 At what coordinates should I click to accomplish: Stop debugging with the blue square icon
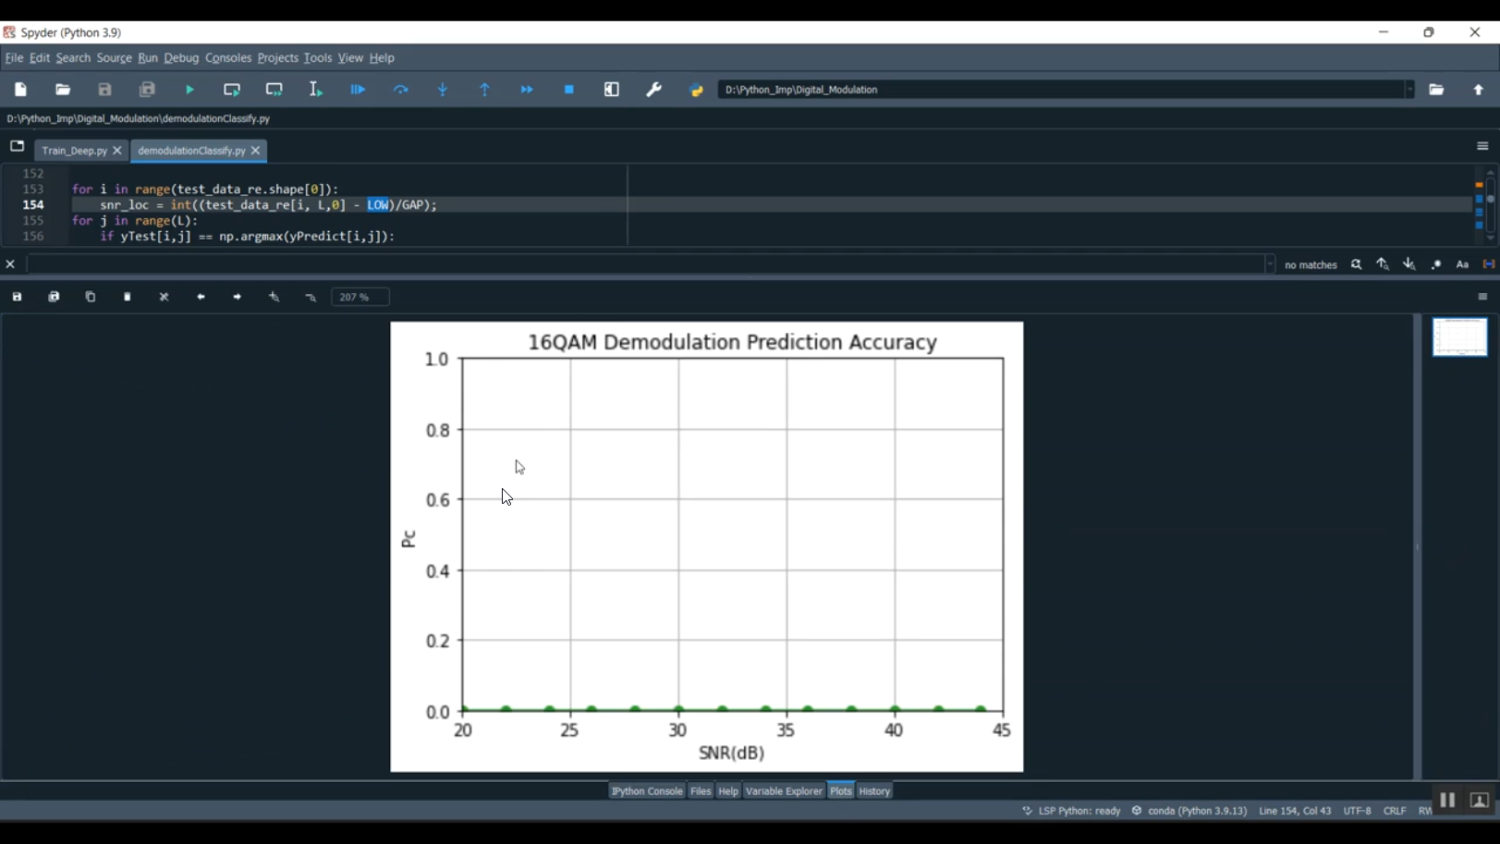point(569,90)
